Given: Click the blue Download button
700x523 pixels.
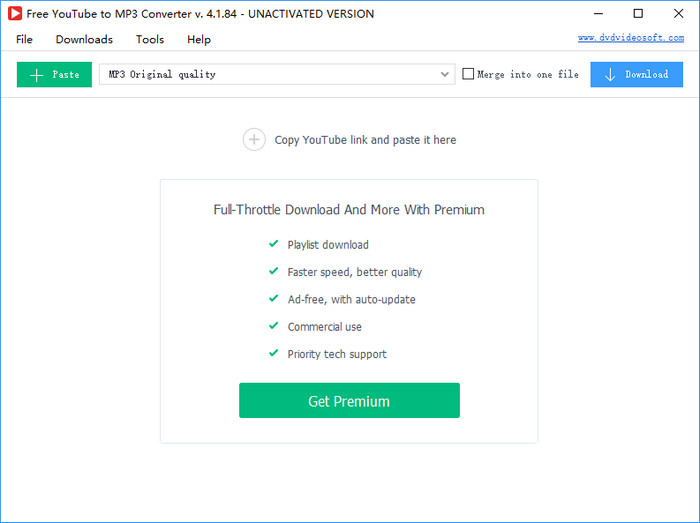Looking at the screenshot, I should coord(636,75).
